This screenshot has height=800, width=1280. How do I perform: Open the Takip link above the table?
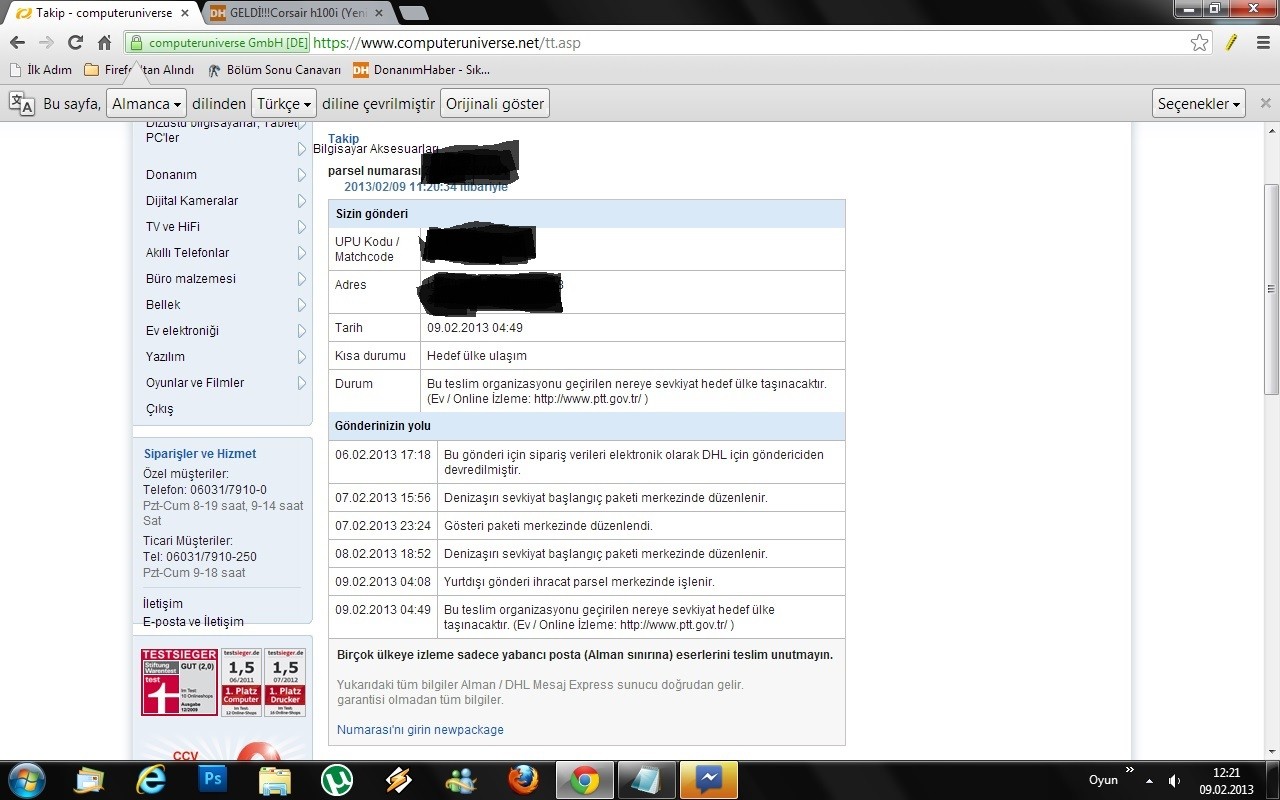[x=343, y=139]
